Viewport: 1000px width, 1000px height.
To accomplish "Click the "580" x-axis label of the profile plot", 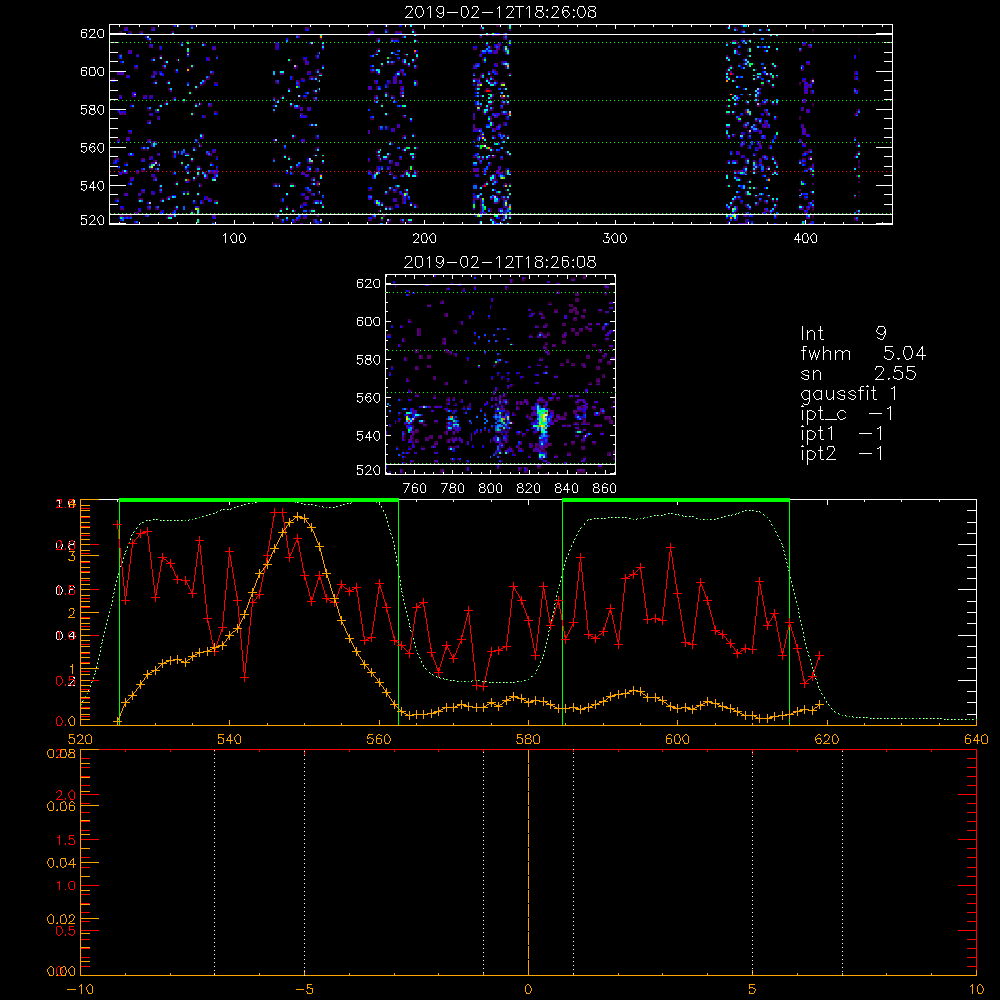I will 528,739.
